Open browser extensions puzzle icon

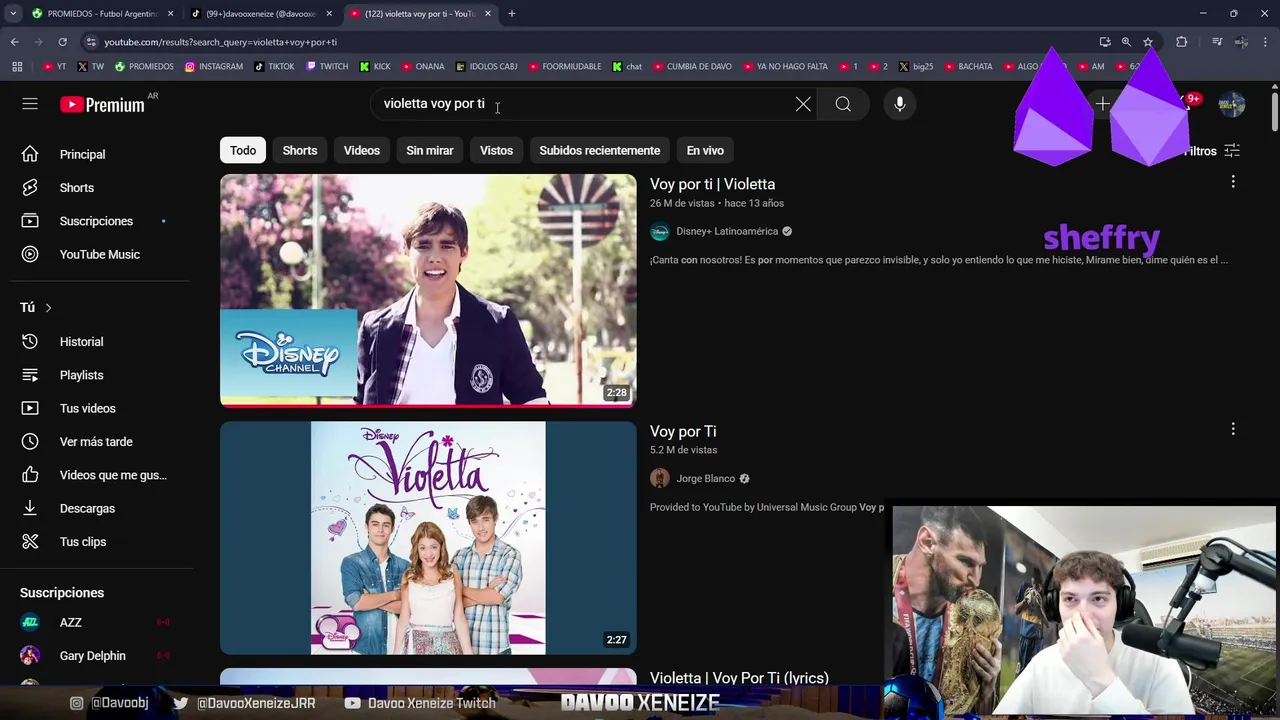(1182, 42)
